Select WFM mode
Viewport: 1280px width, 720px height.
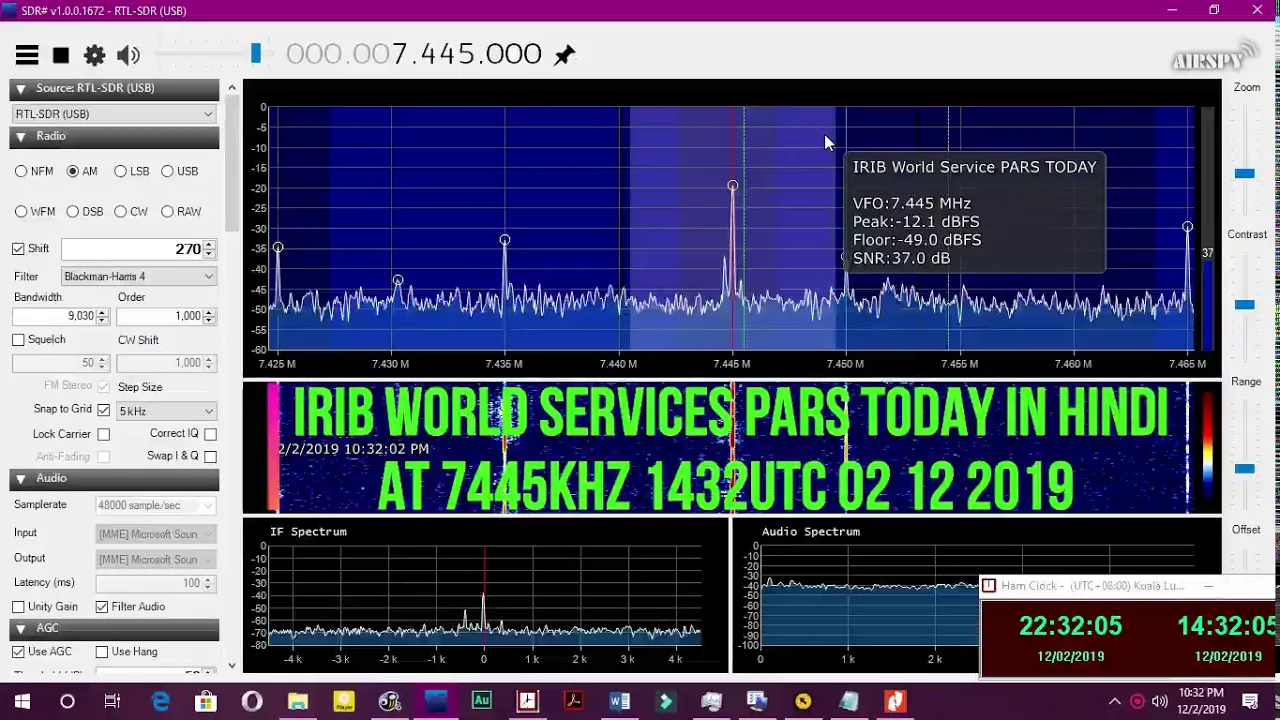[x=21, y=211]
